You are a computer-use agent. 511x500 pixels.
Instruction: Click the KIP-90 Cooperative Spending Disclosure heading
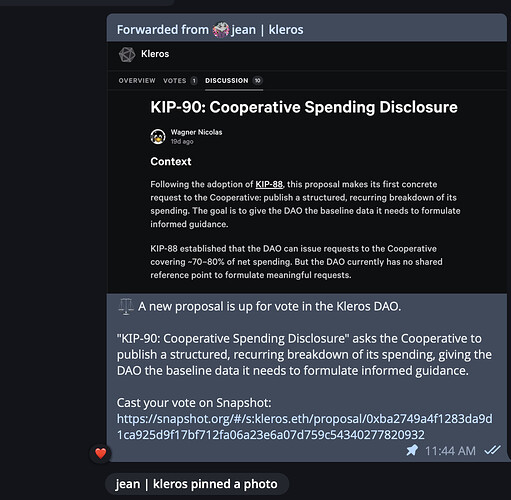coord(304,107)
